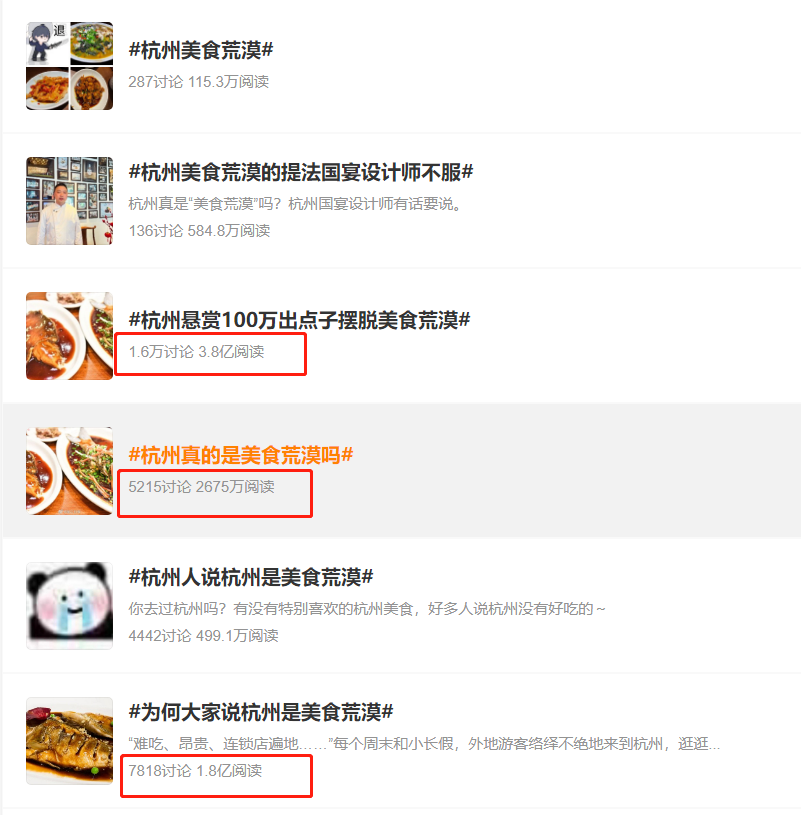Click the 136讨论 584.8万阅读 stats line
Image resolution: width=801 pixels, height=815 pixels.
pos(199,231)
